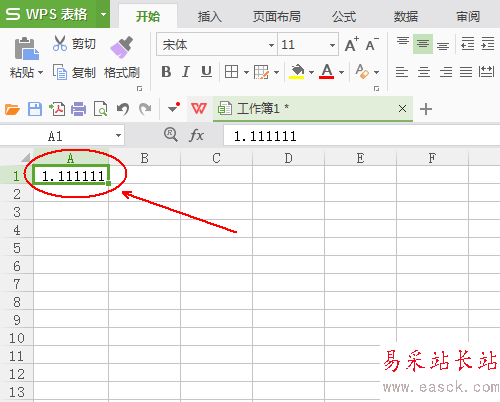Click distributed alignment icon
Screen dimensions: 500x402
[x=486, y=72]
